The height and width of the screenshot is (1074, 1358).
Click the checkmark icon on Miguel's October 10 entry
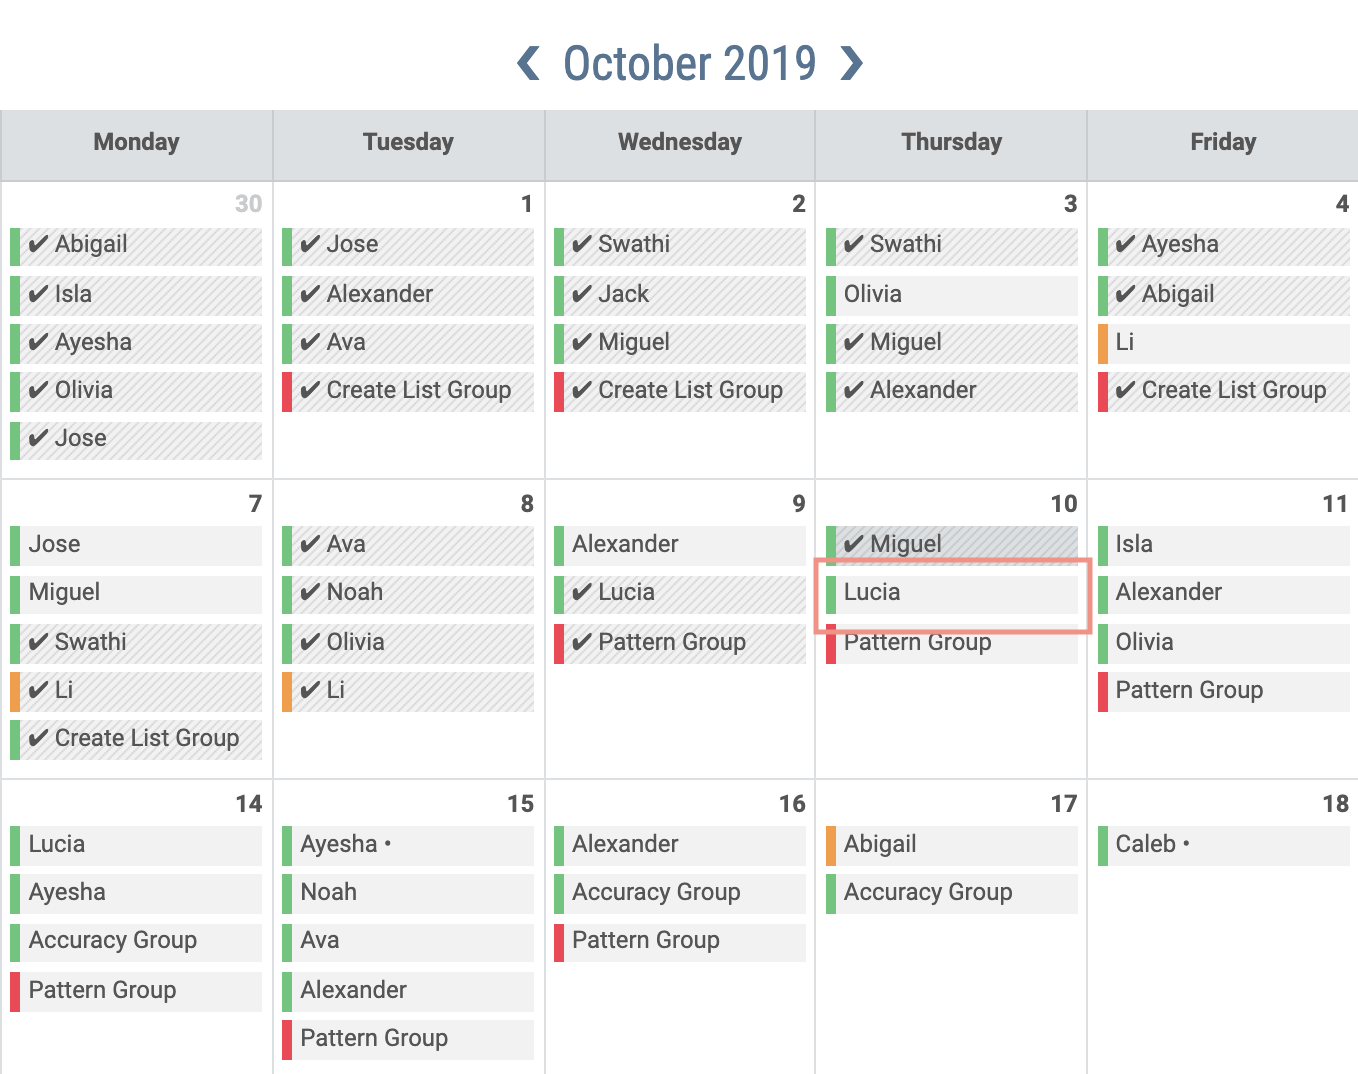[852, 544]
